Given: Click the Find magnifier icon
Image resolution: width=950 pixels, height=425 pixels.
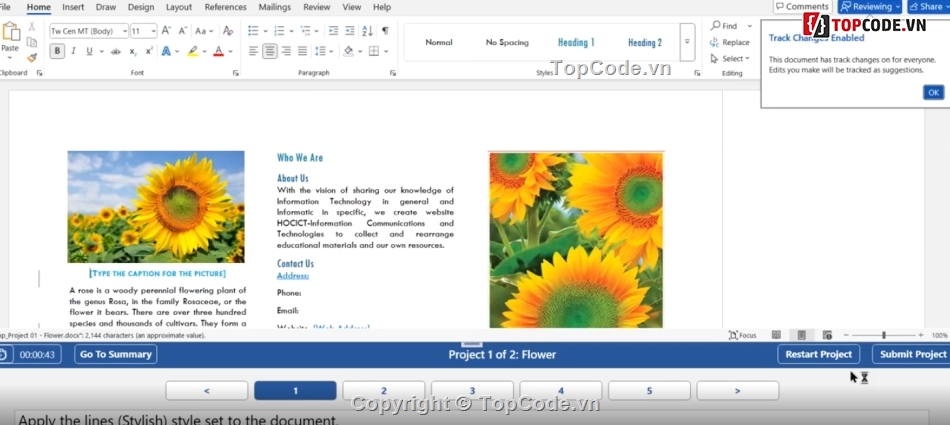Looking at the screenshot, I should coord(716,26).
